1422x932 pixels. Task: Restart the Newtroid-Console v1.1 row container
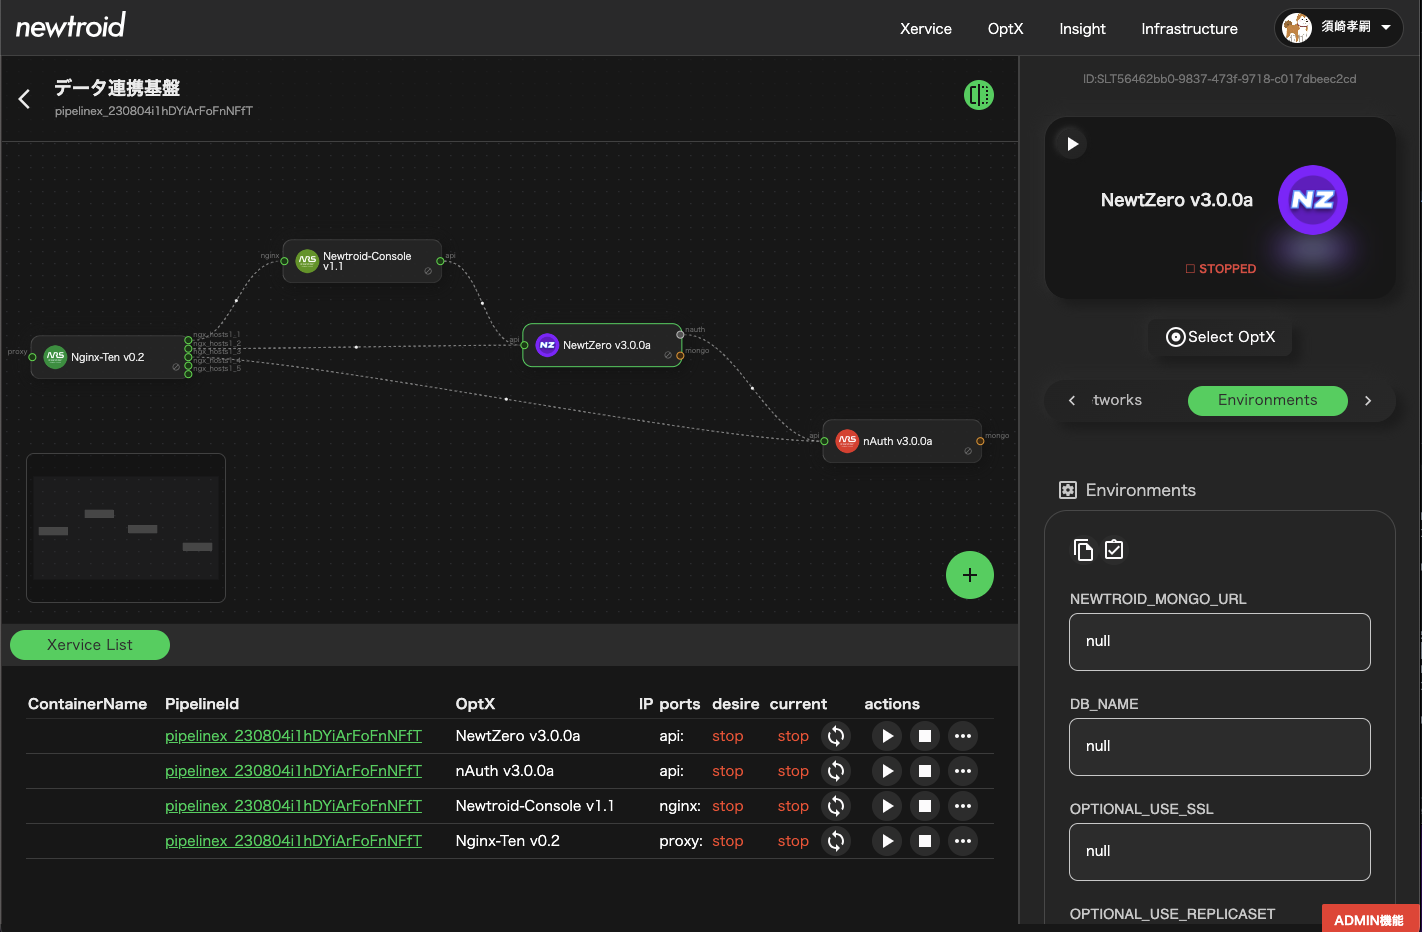[836, 806]
